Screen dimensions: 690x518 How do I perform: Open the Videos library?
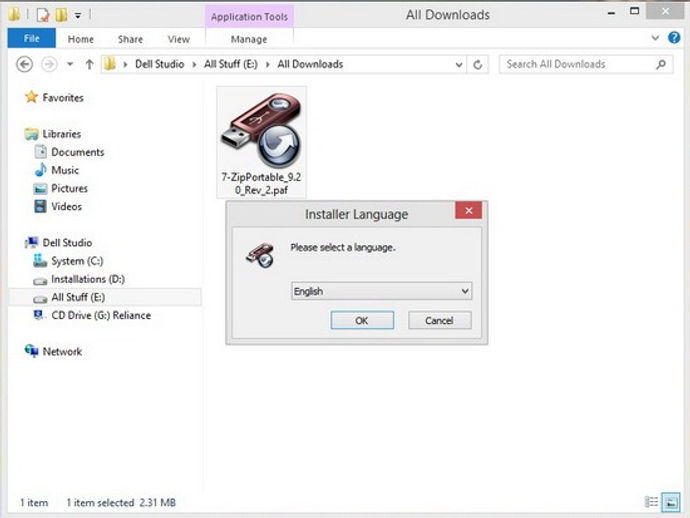pyautogui.click(x=66, y=206)
